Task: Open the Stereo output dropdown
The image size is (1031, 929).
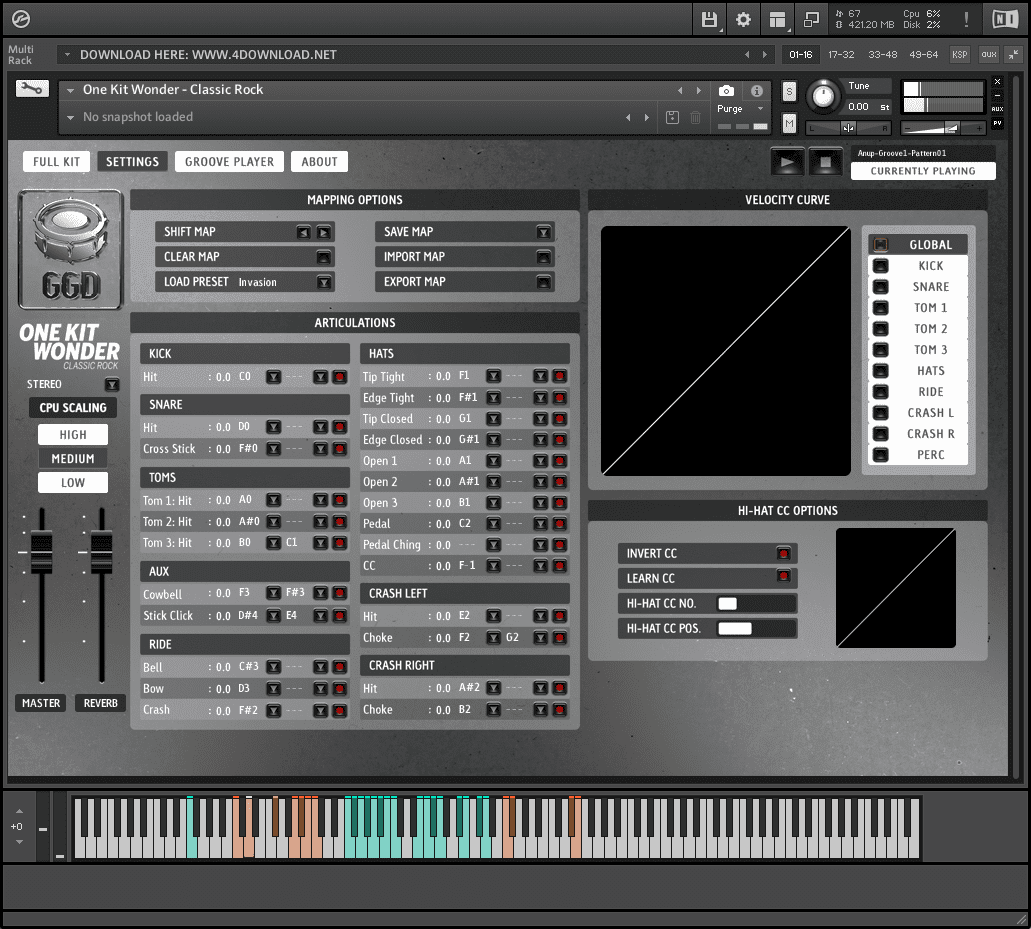Action: click(x=112, y=384)
